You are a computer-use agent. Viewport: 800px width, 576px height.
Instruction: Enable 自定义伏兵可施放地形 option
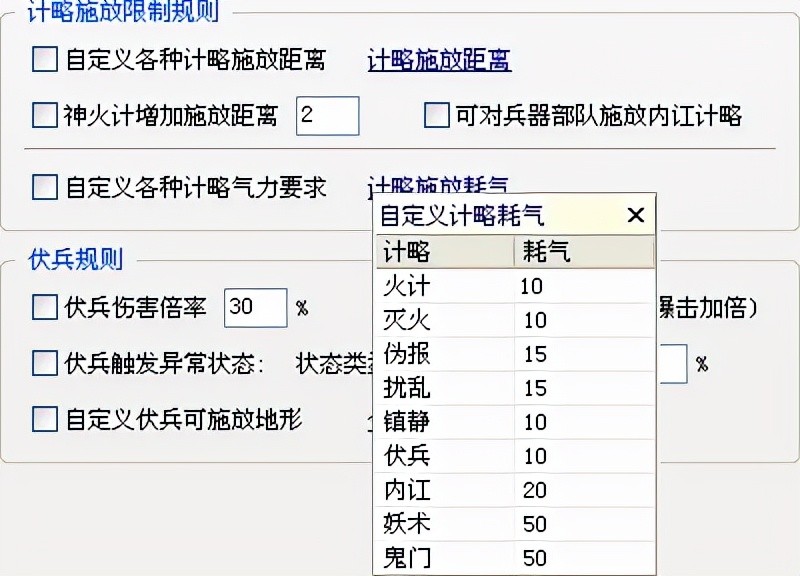[x=44, y=418]
